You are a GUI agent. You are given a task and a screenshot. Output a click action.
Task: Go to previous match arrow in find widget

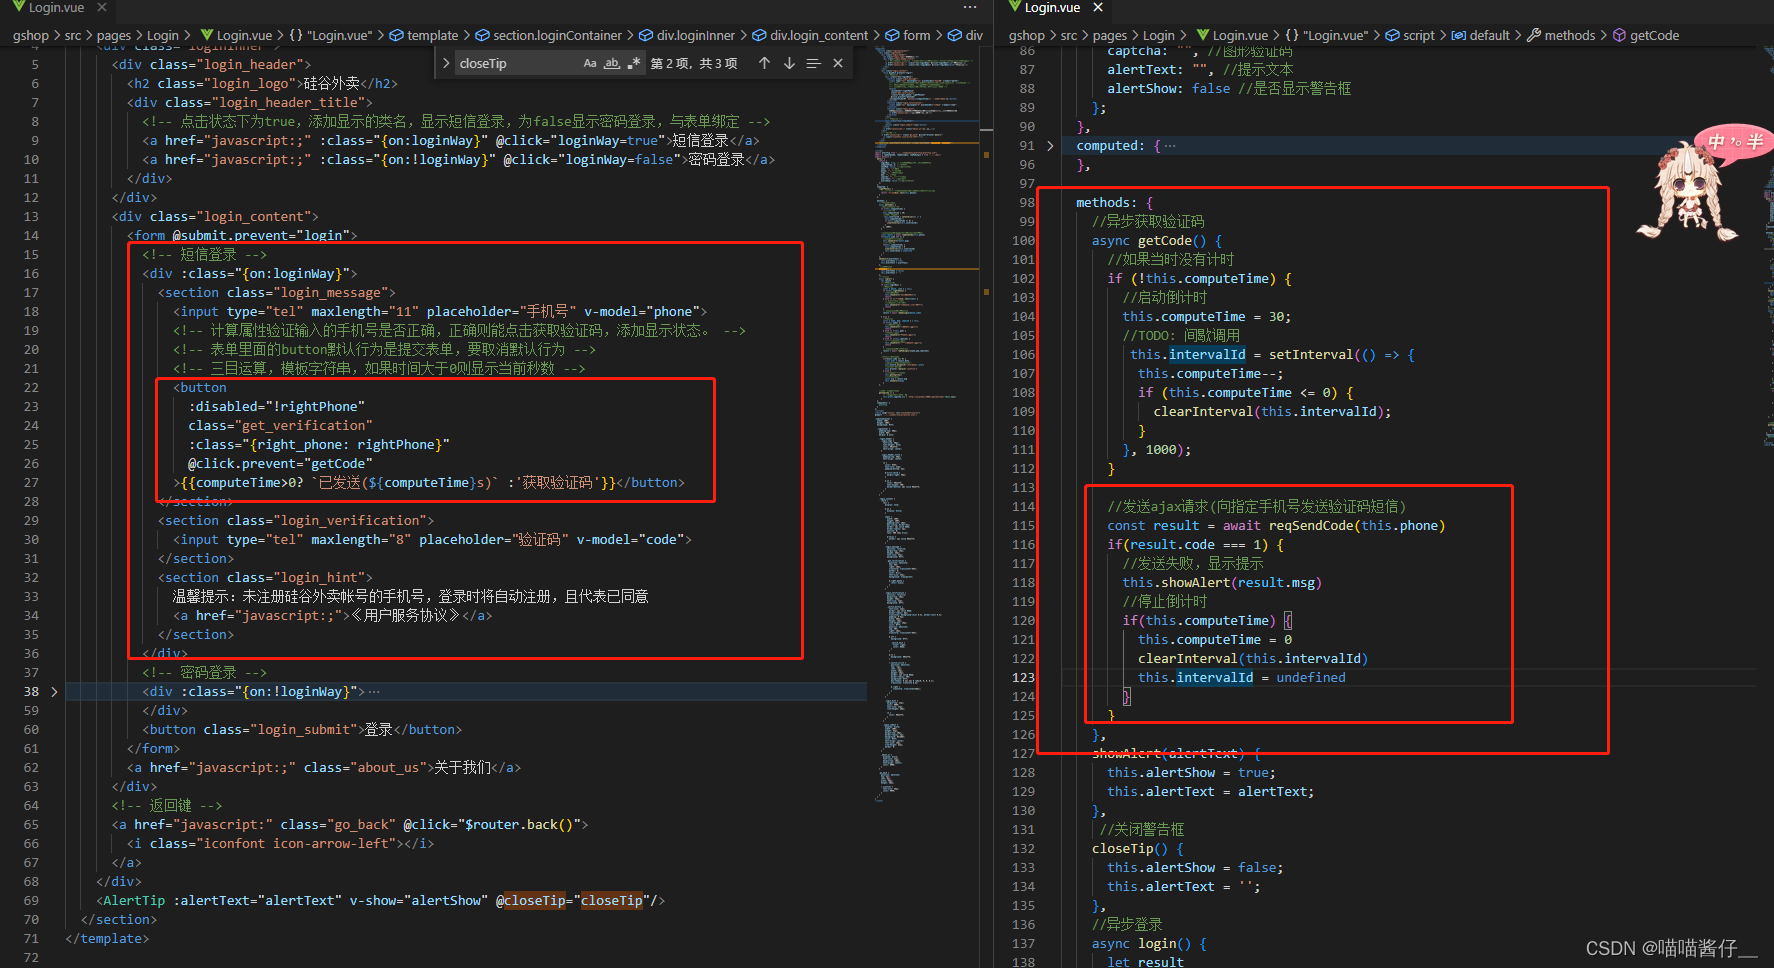(764, 63)
